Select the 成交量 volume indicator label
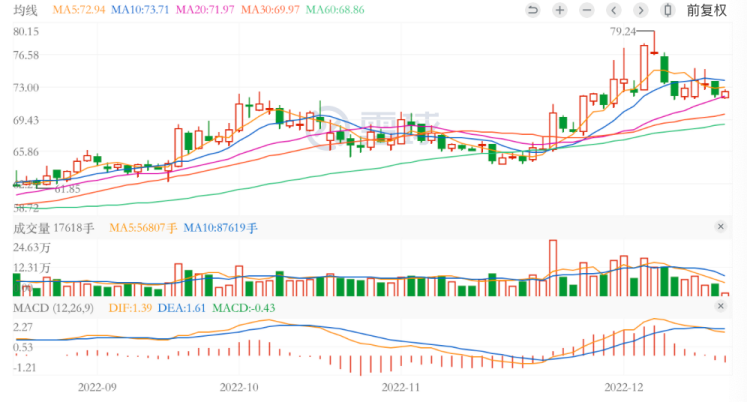The height and width of the screenshot is (402, 747). point(32,228)
